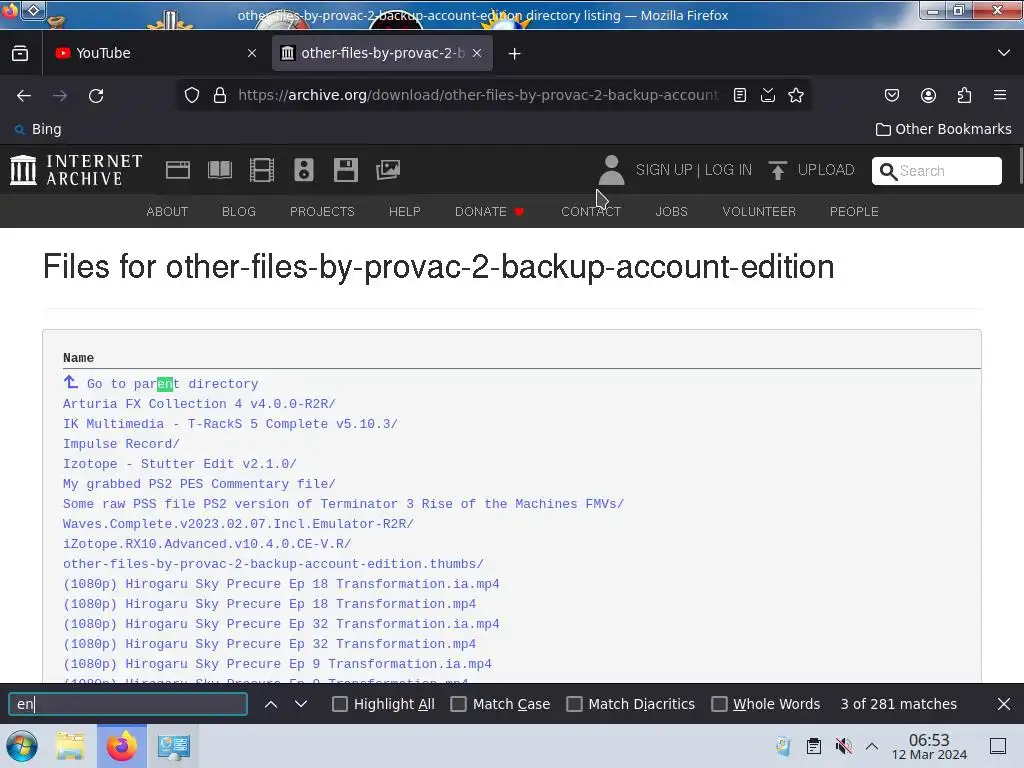The image size is (1024, 768).
Task: Click the Bing bookmark
Action: pyautogui.click(x=38, y=129)
